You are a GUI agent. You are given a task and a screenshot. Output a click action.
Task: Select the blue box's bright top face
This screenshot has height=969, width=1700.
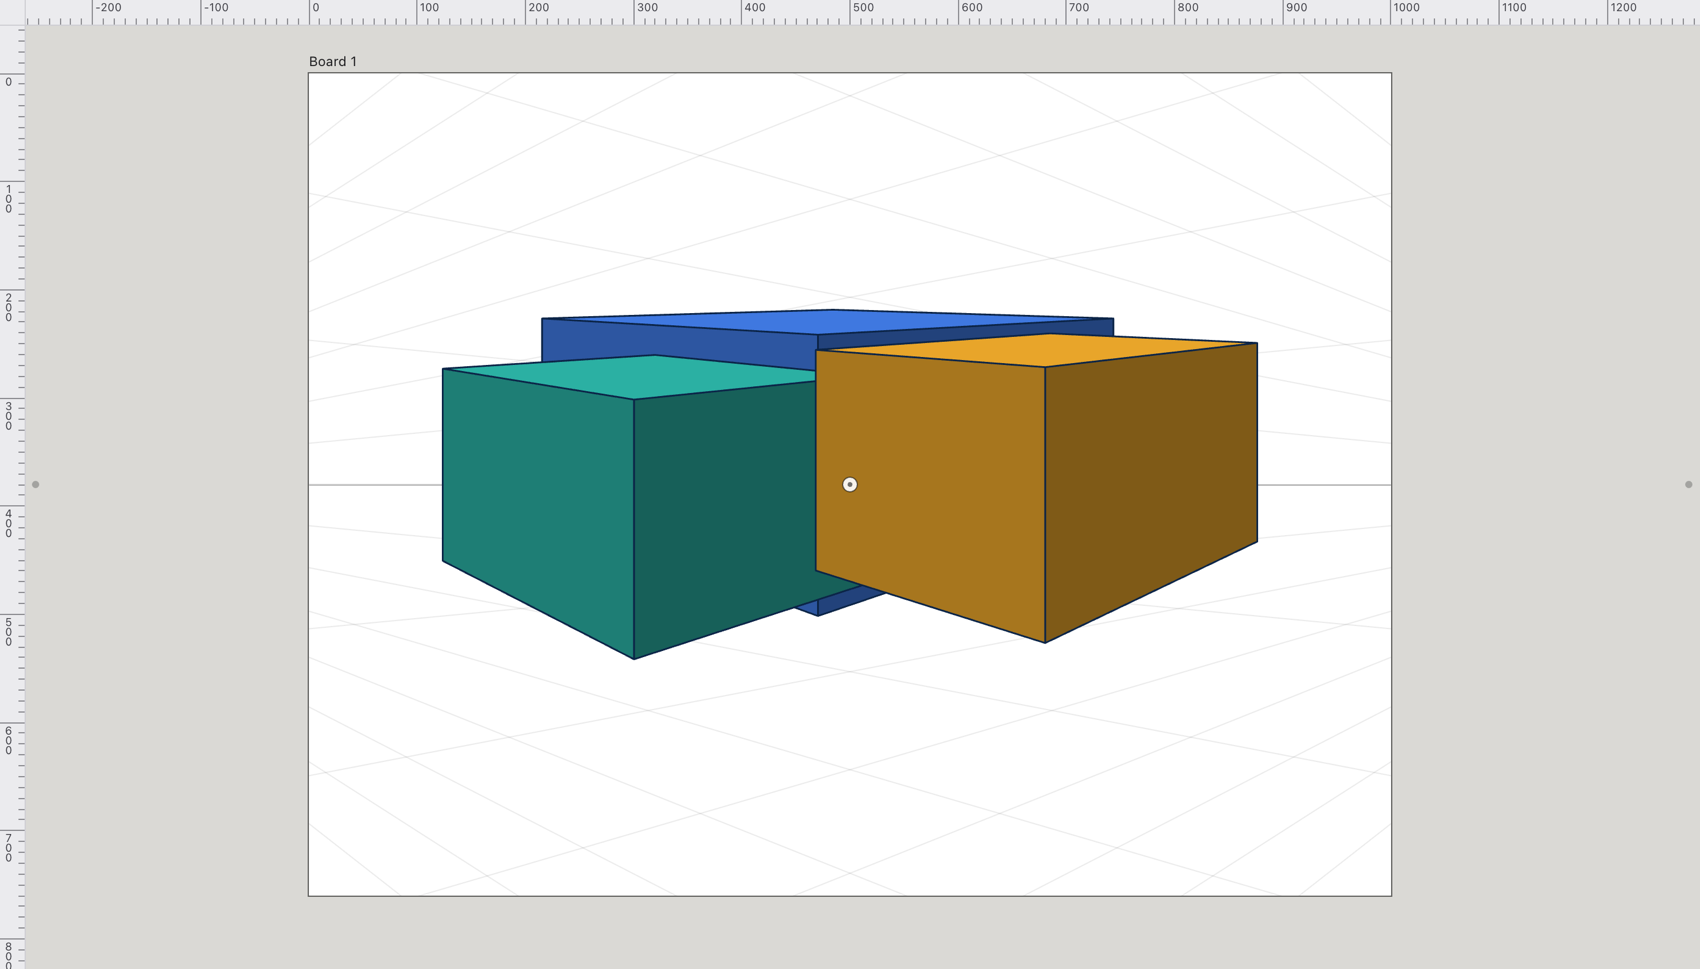pyautogui.click(x=830, y=321)
